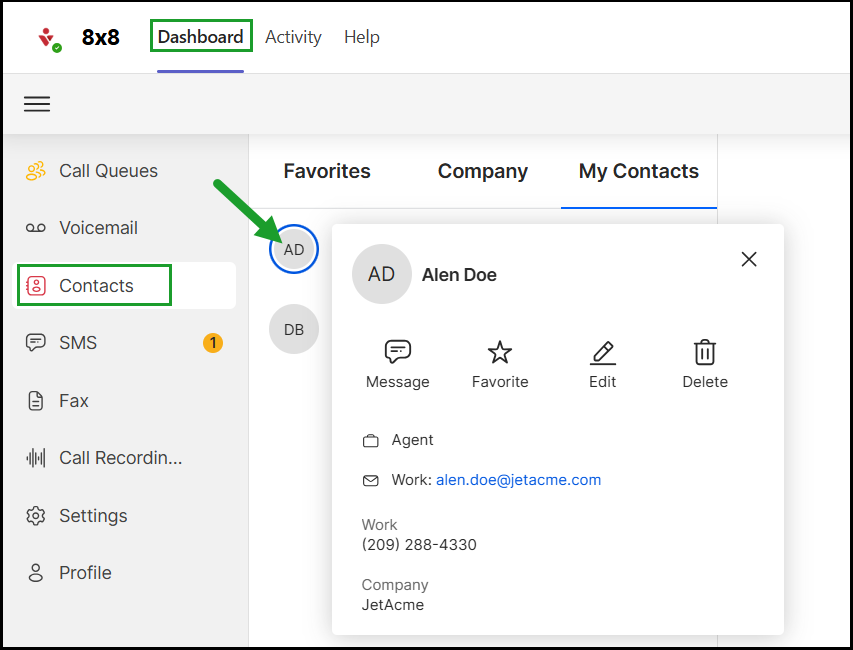Switch to the Favorites tab
The image size is (853, 650).
(x=327, y=171)
